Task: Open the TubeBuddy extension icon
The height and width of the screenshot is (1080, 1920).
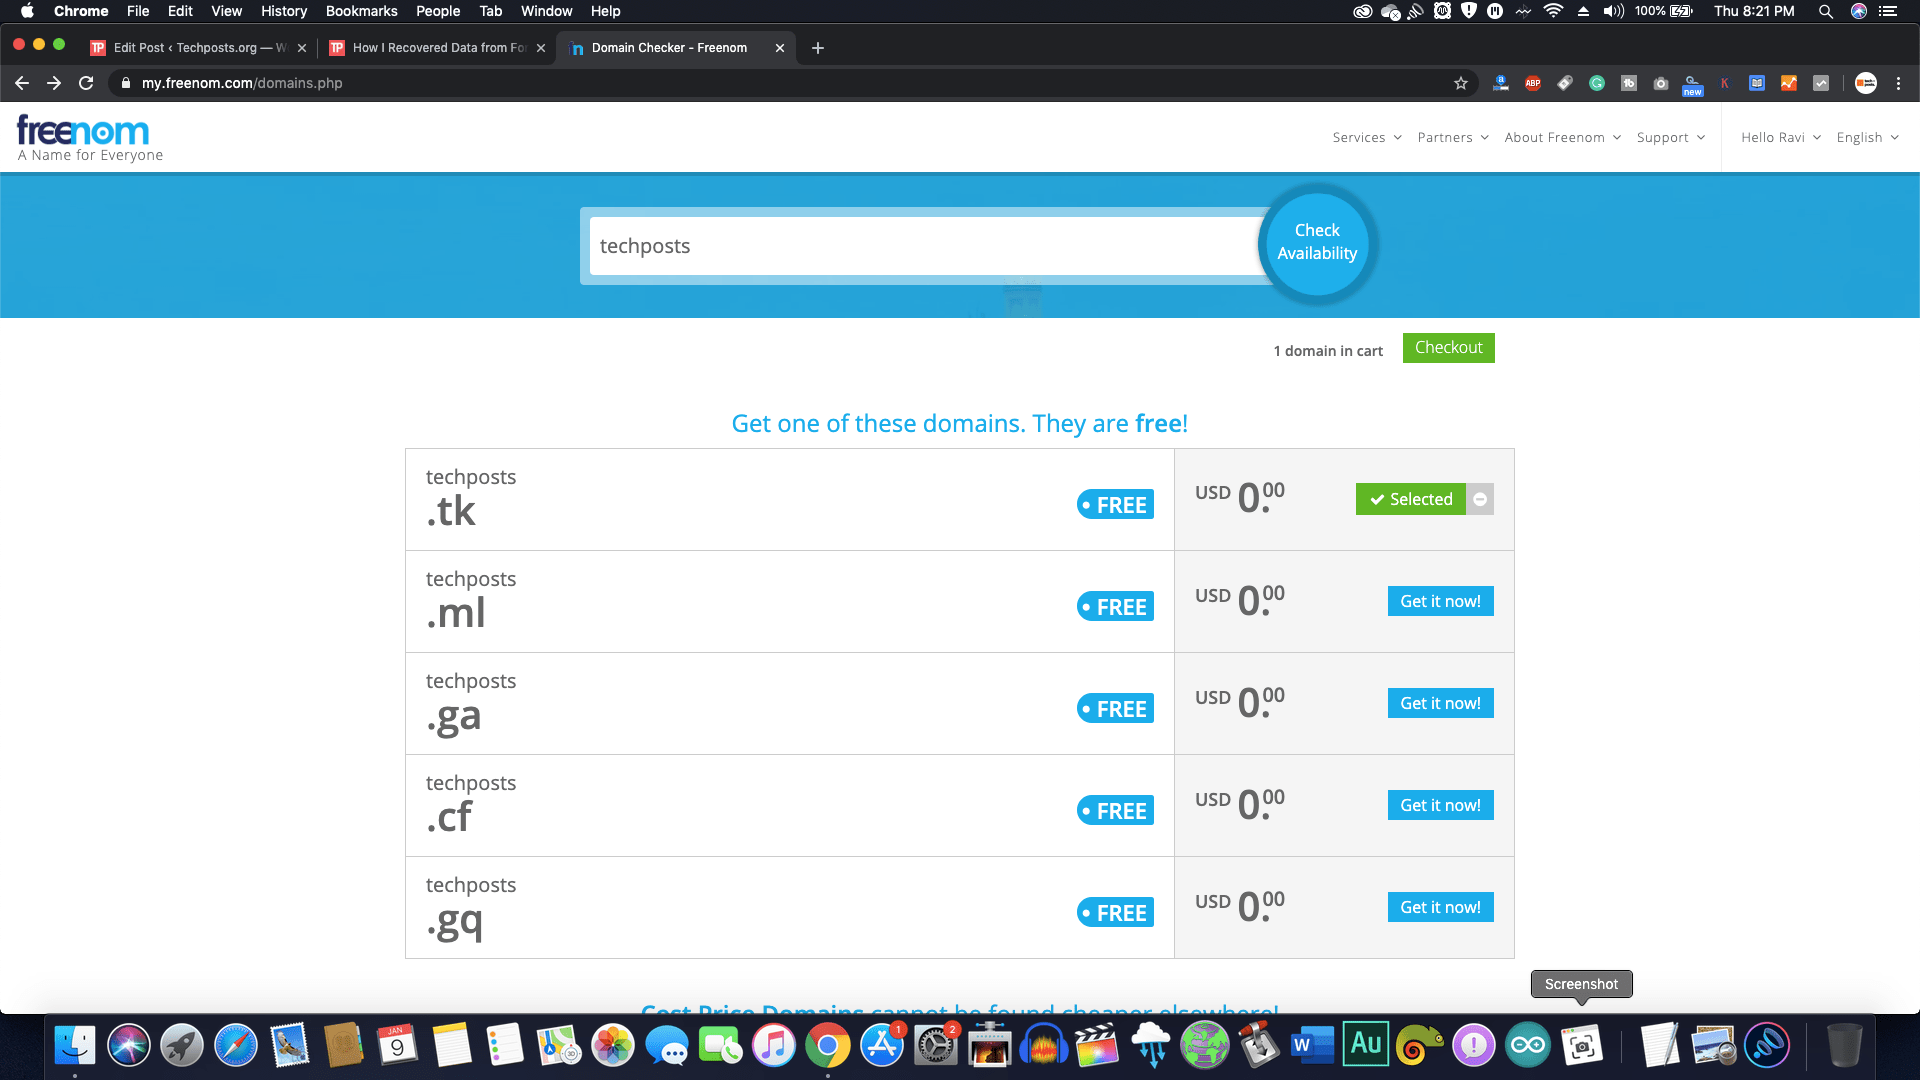Action: tap(1629, 83)
